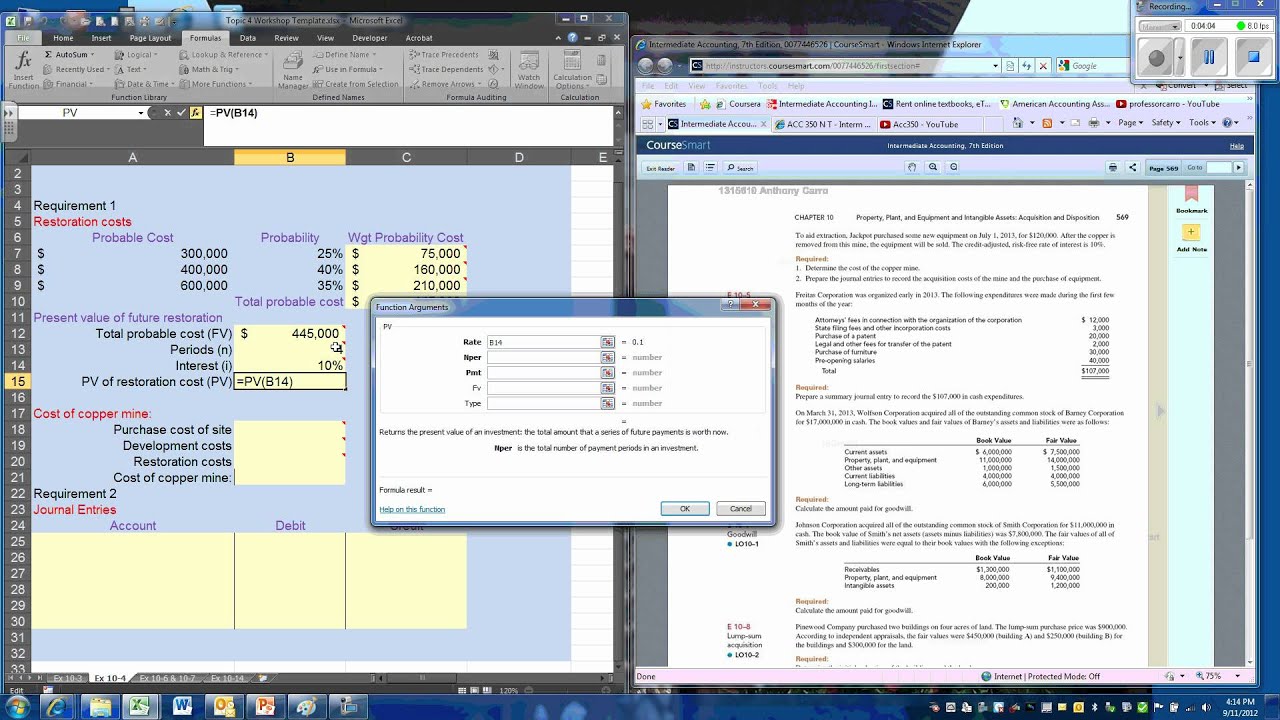Open PowerPoint from the taskbar
The width and height of the screenshot is (1280, 720).
(x=264, y=707)
